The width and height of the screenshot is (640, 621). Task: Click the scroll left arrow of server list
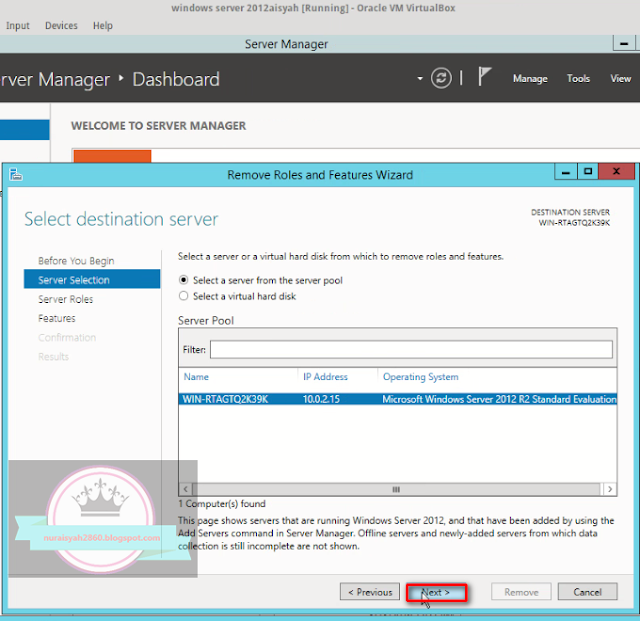[186, 489]
